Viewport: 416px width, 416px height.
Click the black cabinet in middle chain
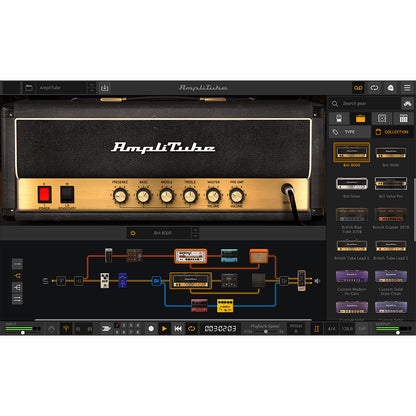tap(258, 280)
